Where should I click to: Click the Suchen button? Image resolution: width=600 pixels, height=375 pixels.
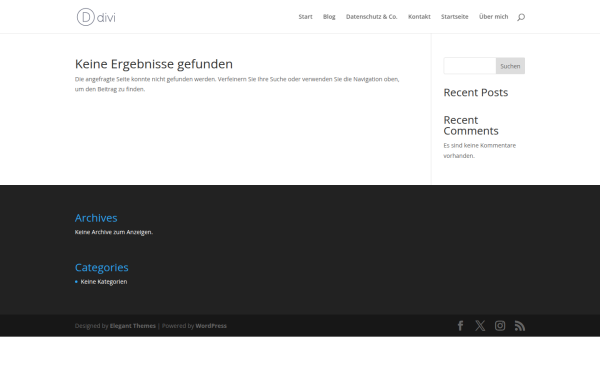510,66
